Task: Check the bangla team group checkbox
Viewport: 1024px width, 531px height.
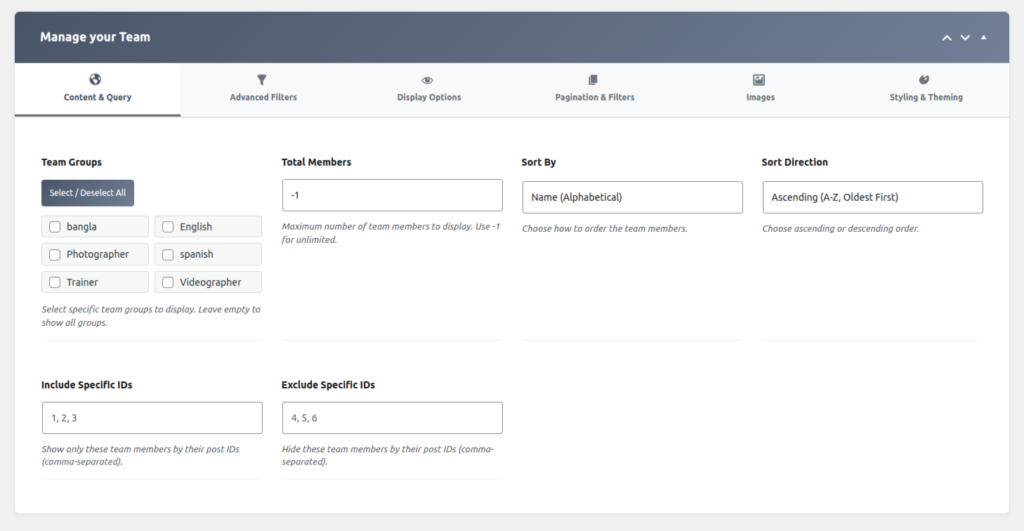Action: tap(55, 227)
